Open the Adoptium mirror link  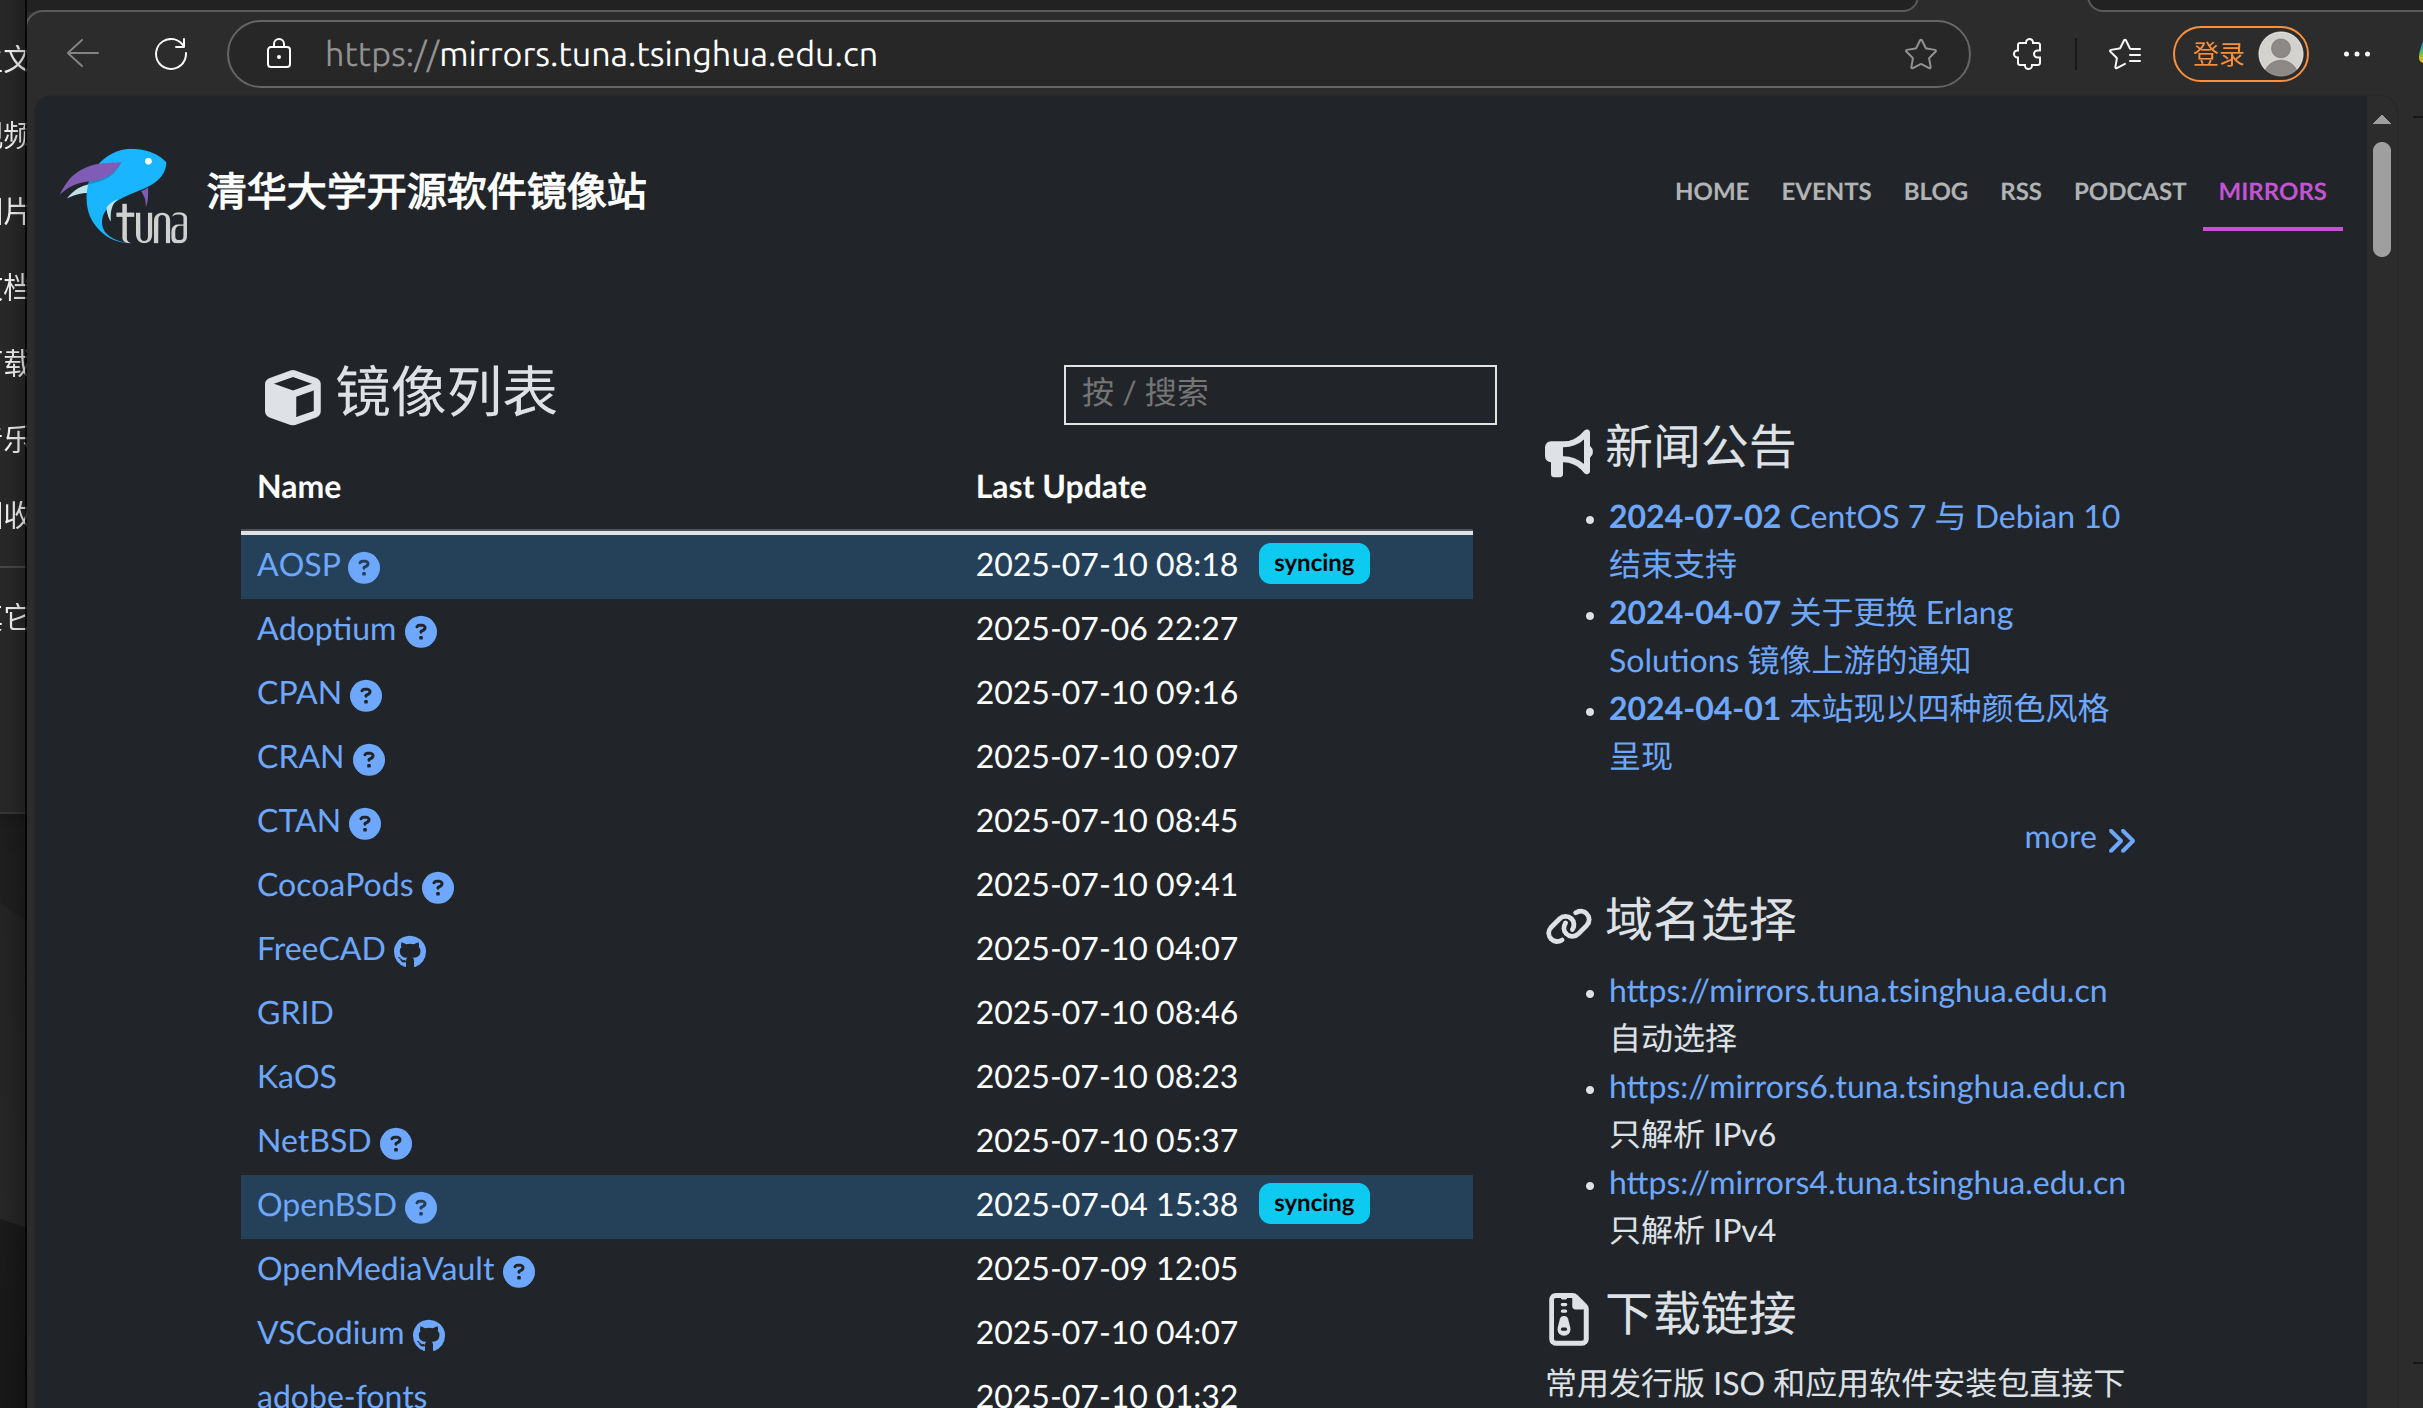pos(326,629)
